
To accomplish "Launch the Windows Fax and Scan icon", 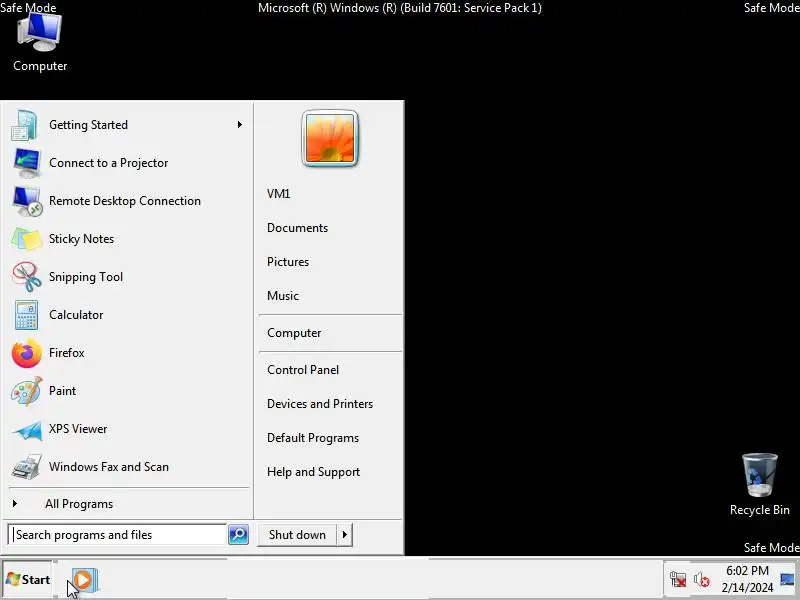I will click(x=27, y=467).
